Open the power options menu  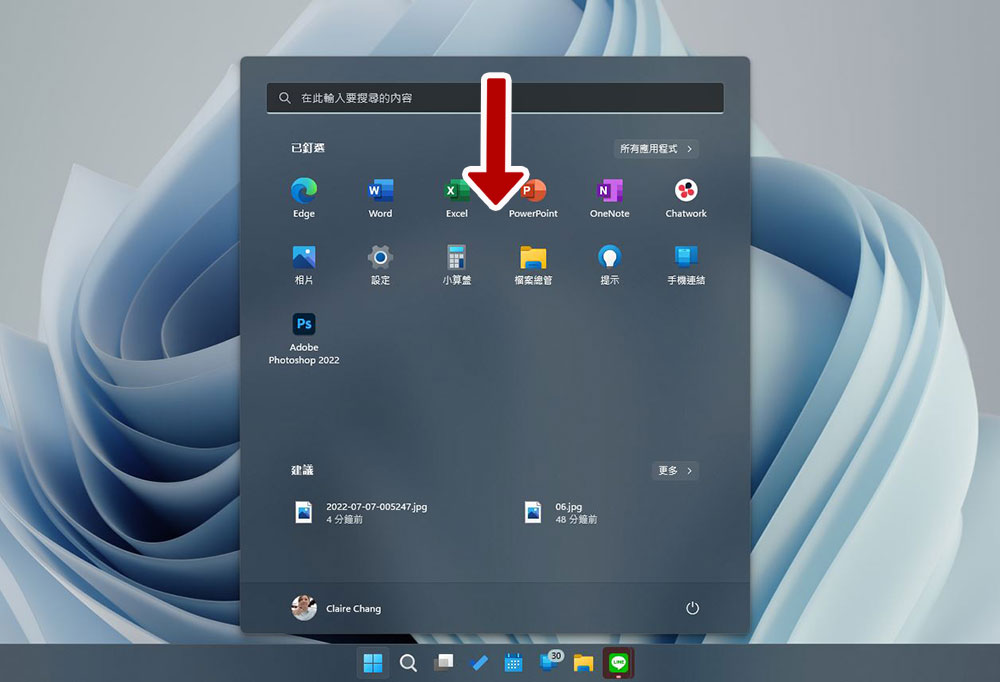point(692,608)
